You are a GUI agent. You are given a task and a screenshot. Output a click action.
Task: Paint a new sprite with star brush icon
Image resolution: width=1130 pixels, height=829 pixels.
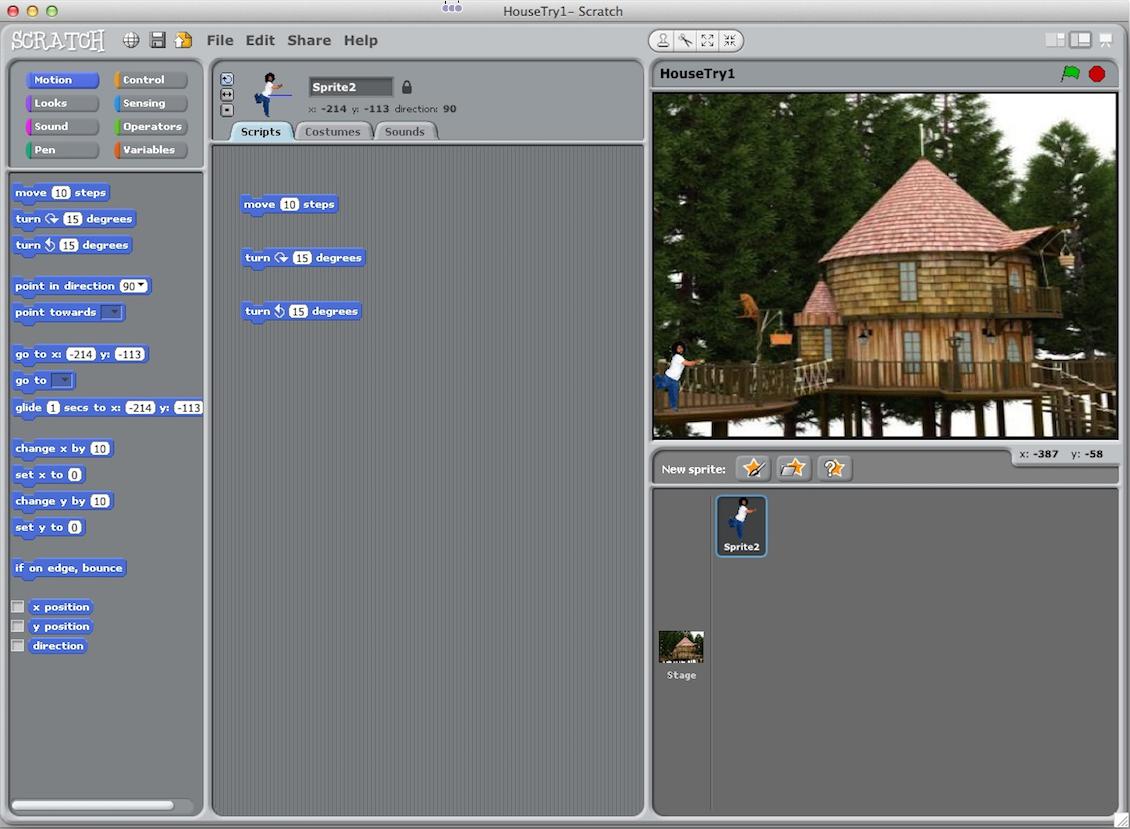[x=752, y=468]
